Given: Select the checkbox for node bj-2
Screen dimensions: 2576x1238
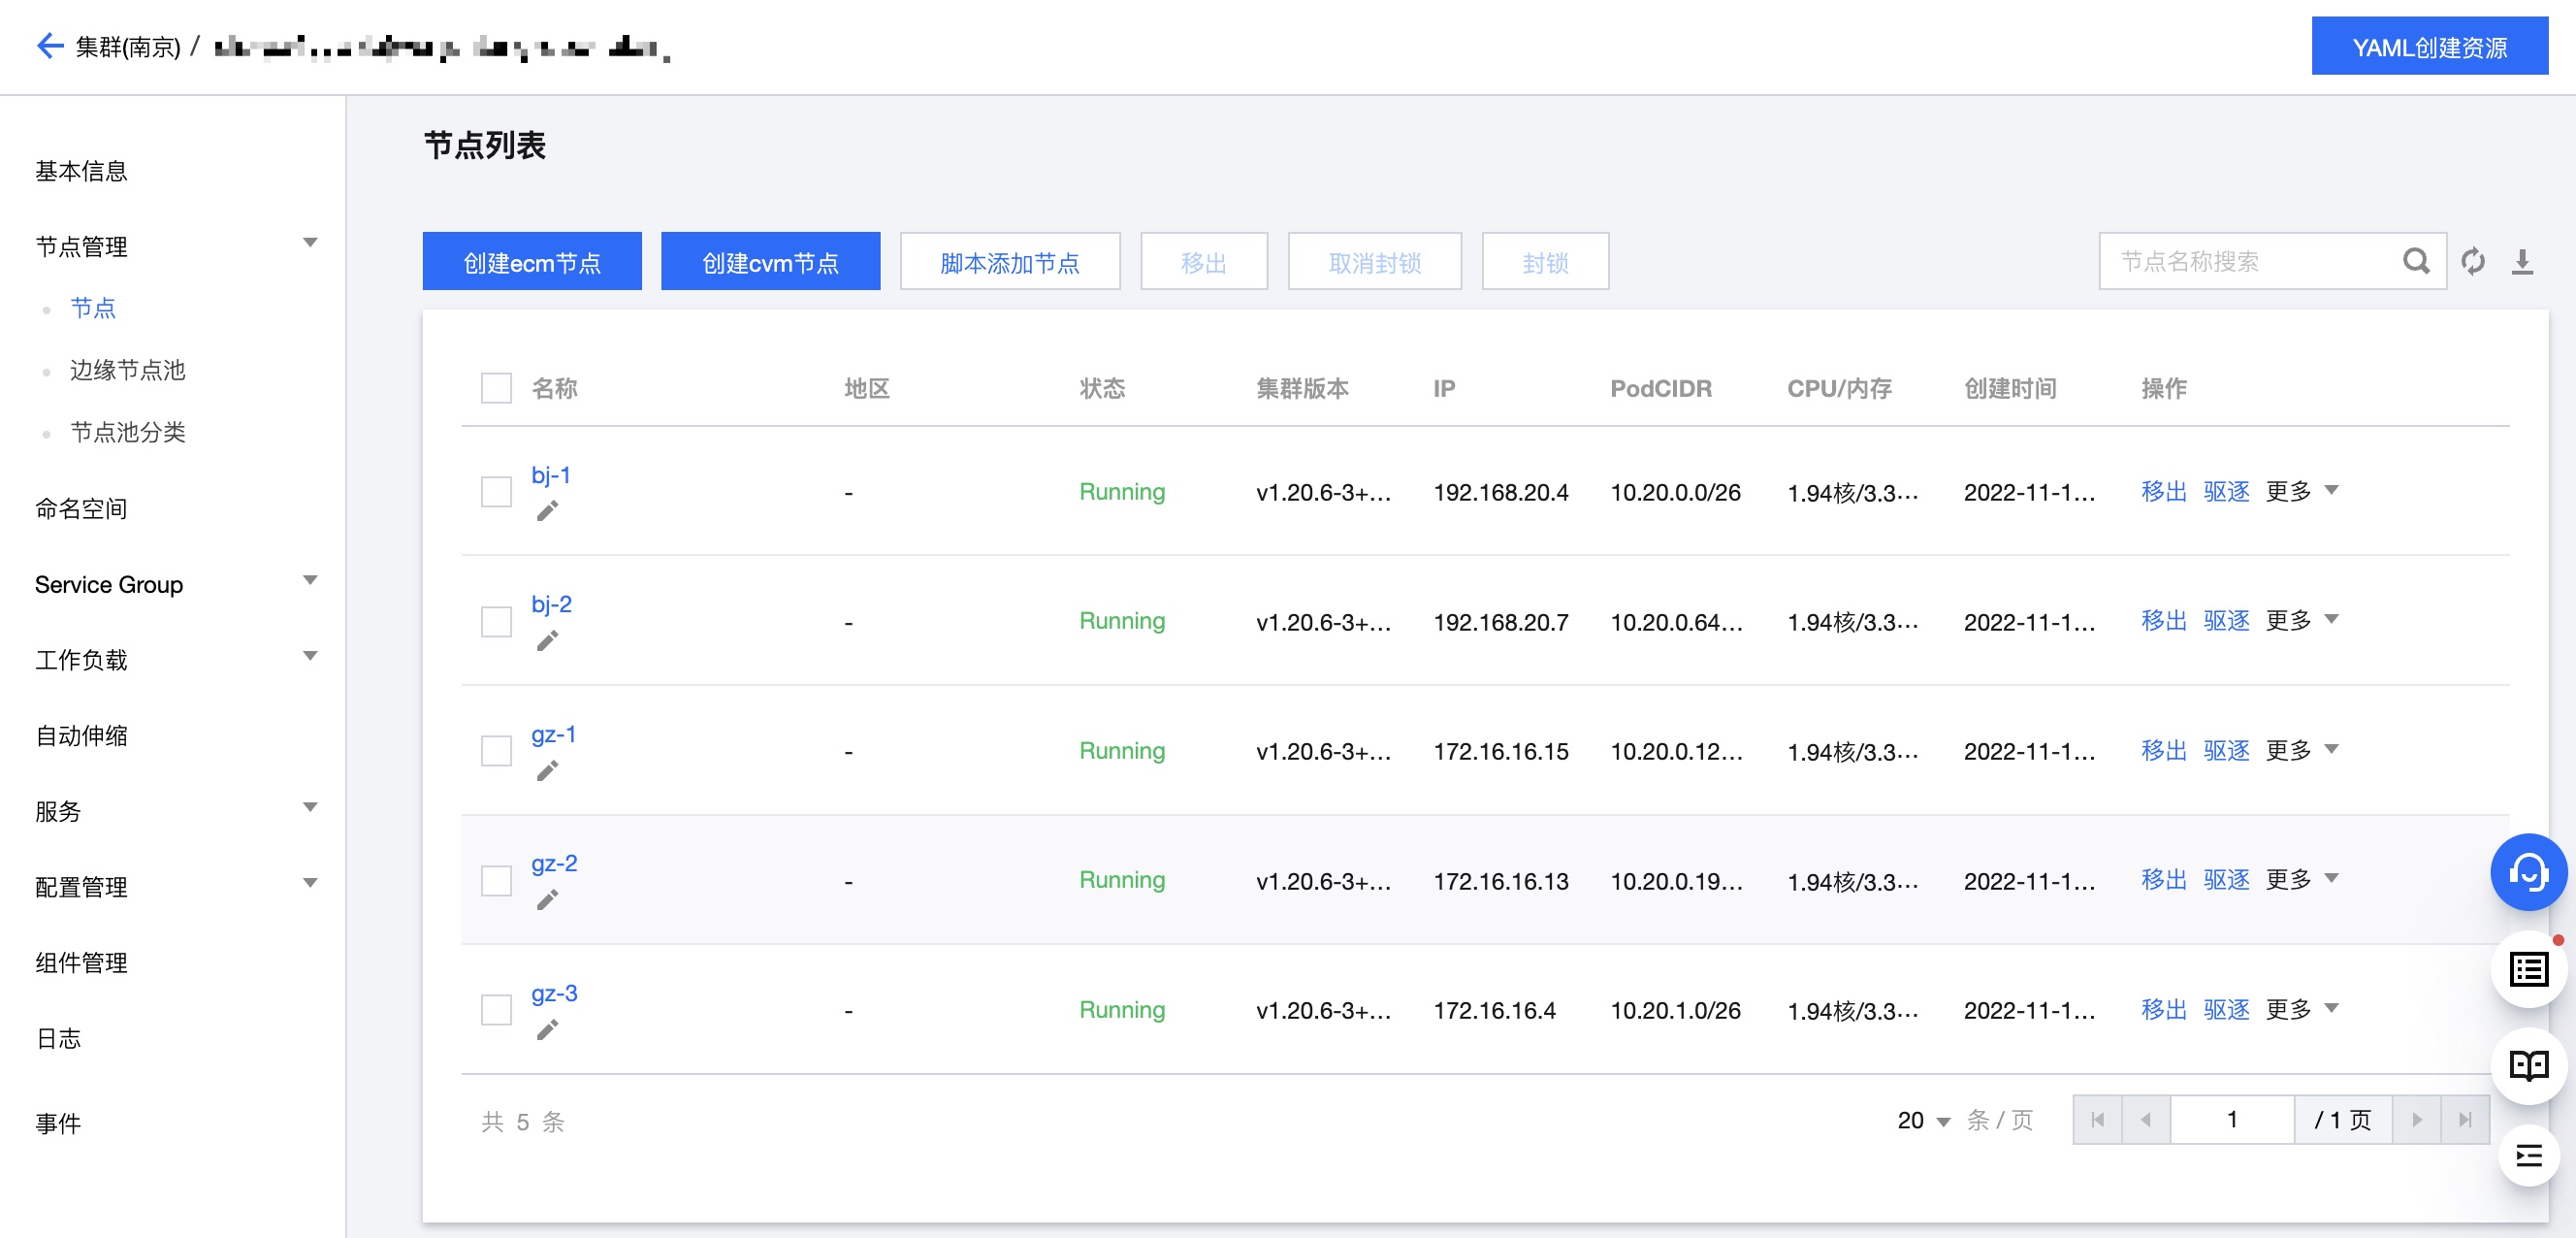Looking at the screenshot, I should 496,622.
